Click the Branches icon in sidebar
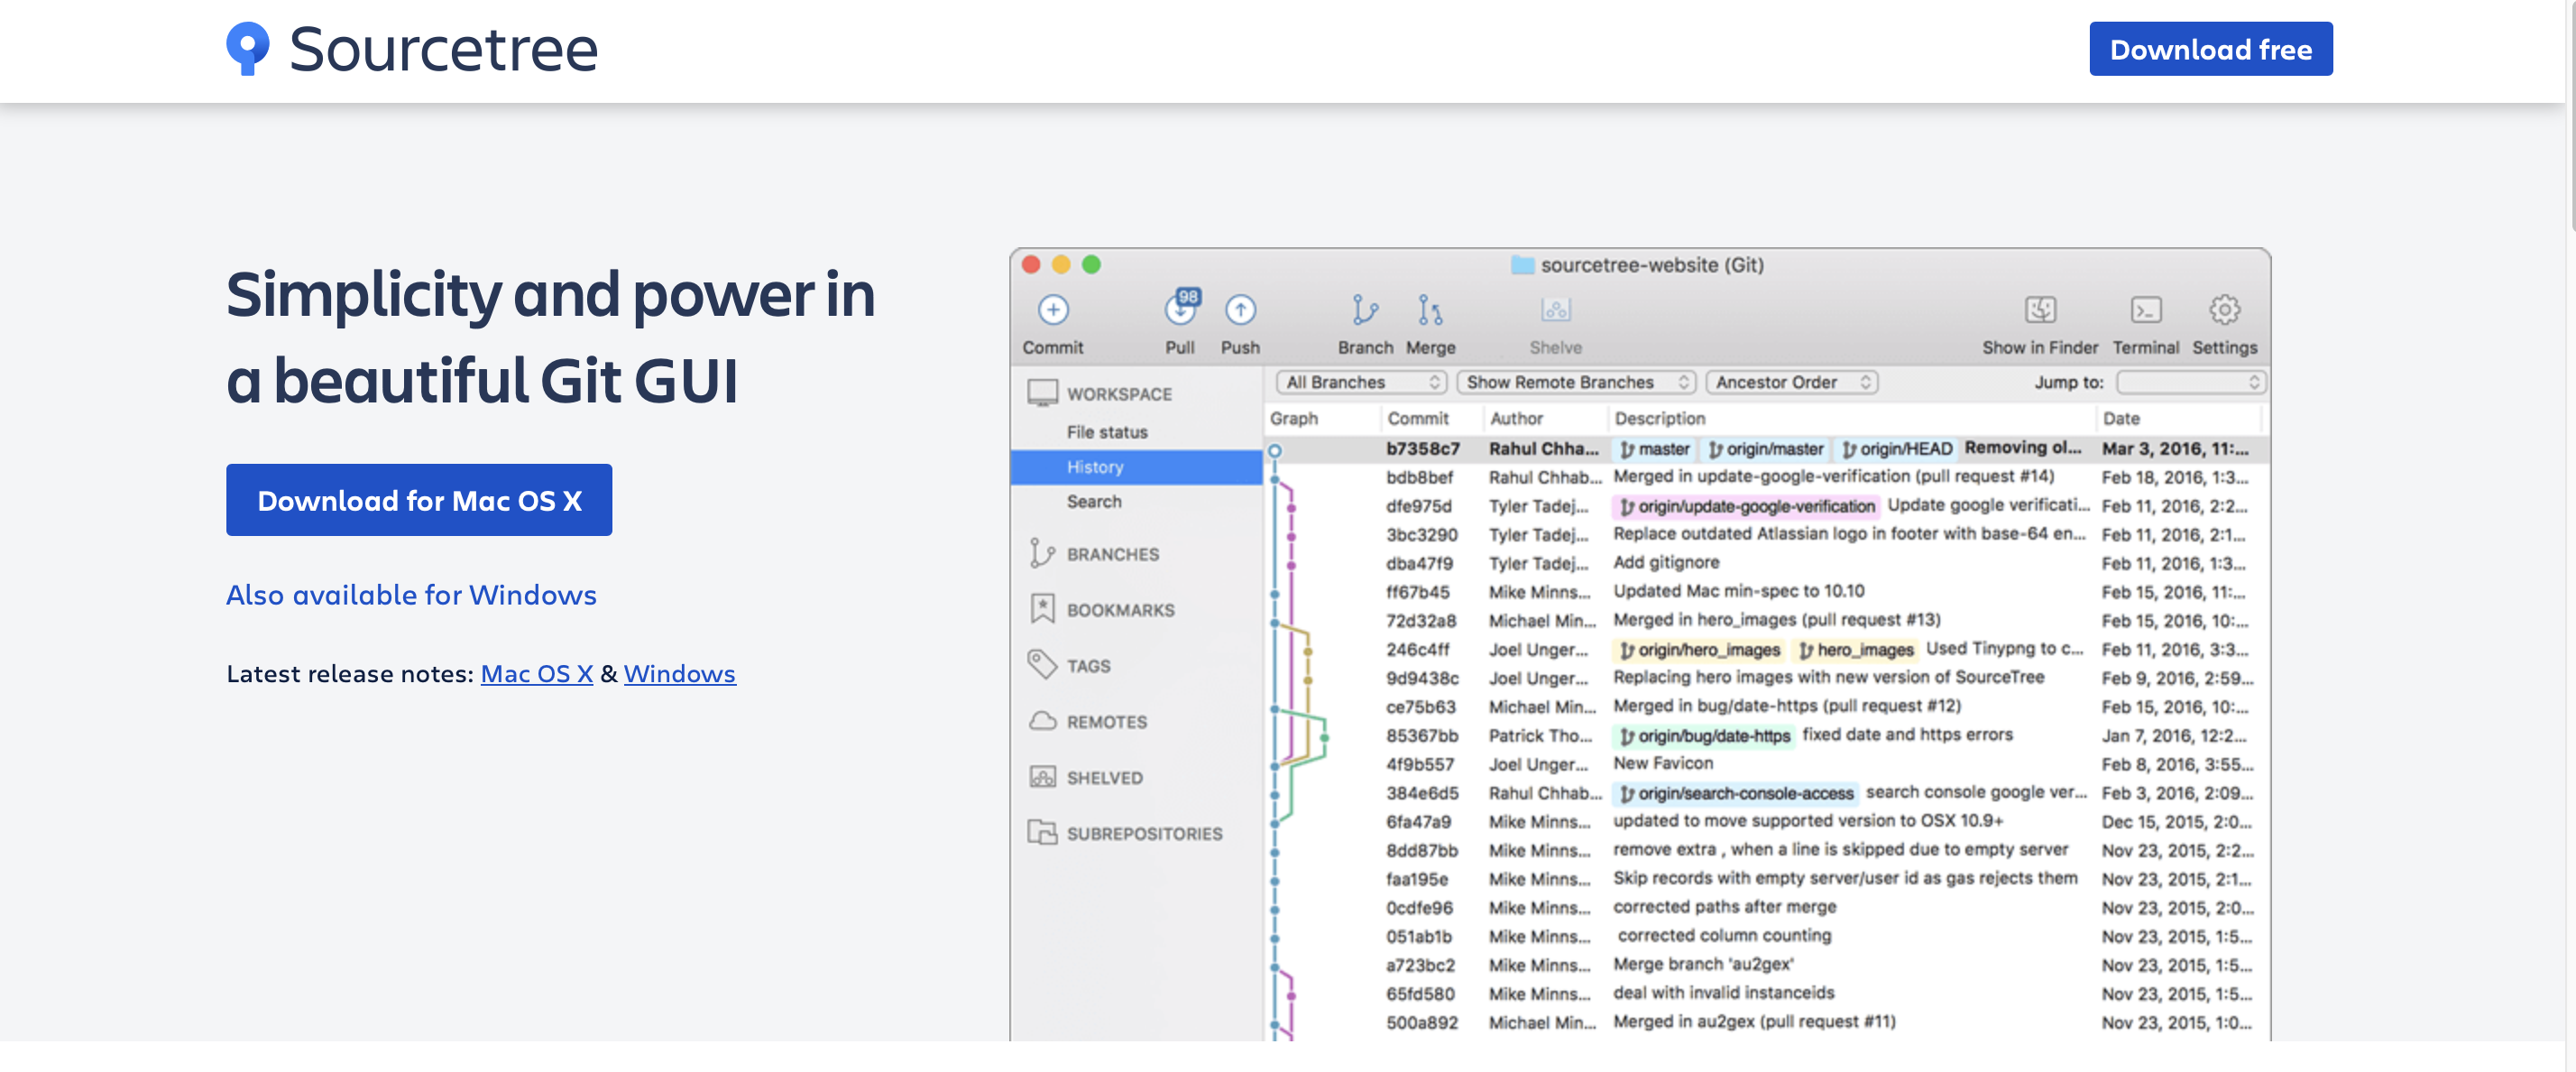Viewport: 2576px width, 1072px height. click(1042, 553)
